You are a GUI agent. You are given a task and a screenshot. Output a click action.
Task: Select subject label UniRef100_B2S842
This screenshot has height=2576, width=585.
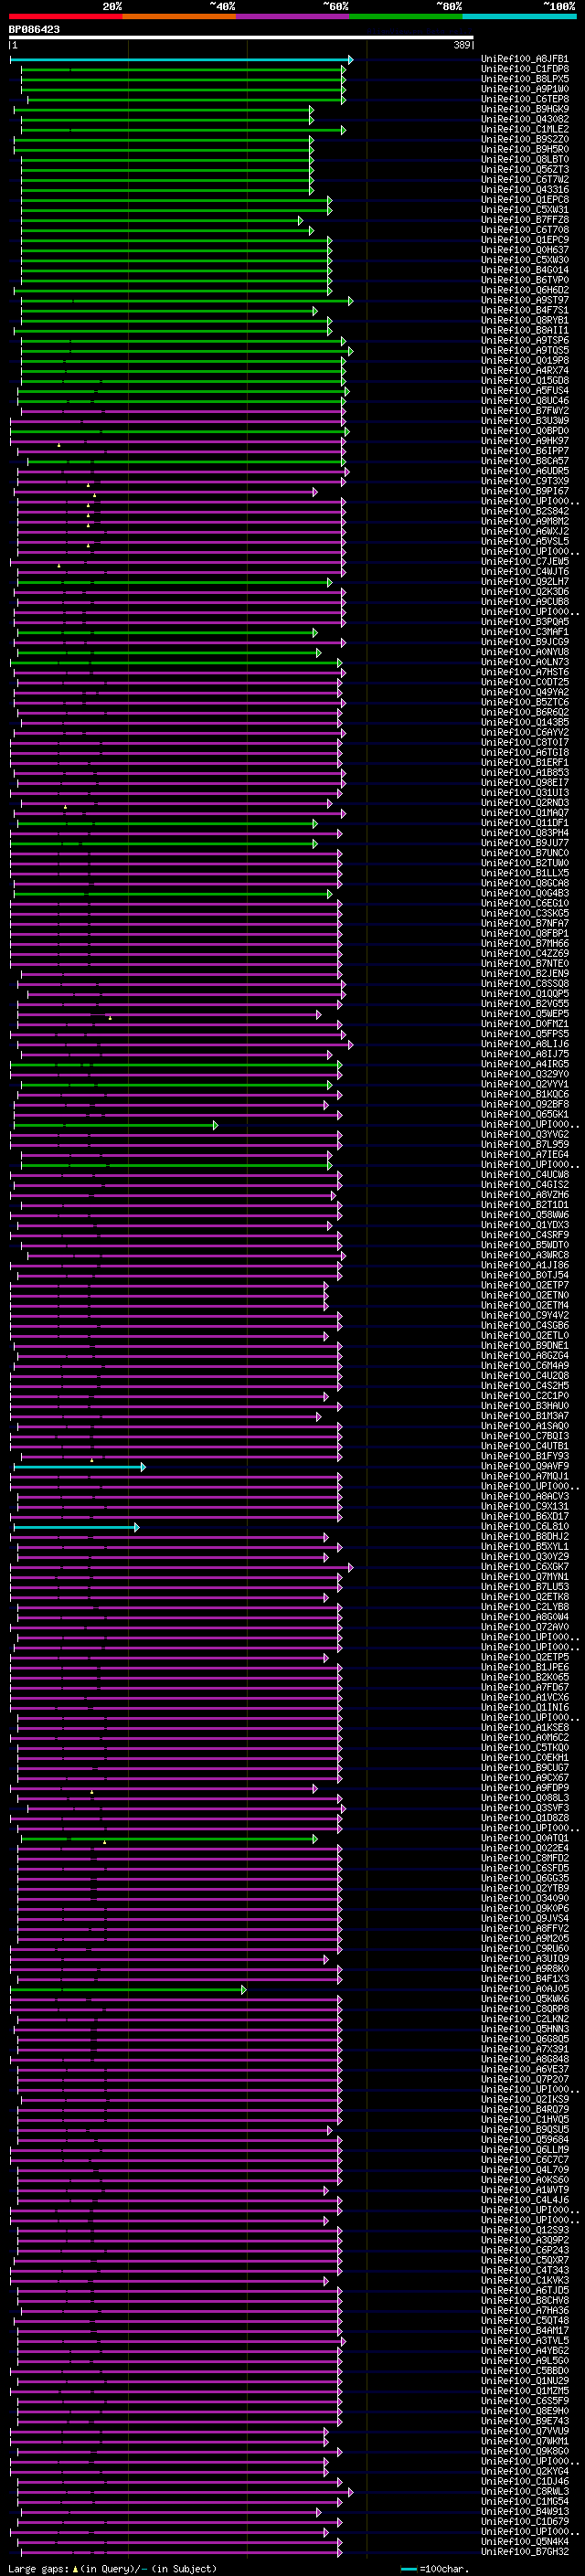click(x=524, y=511)
